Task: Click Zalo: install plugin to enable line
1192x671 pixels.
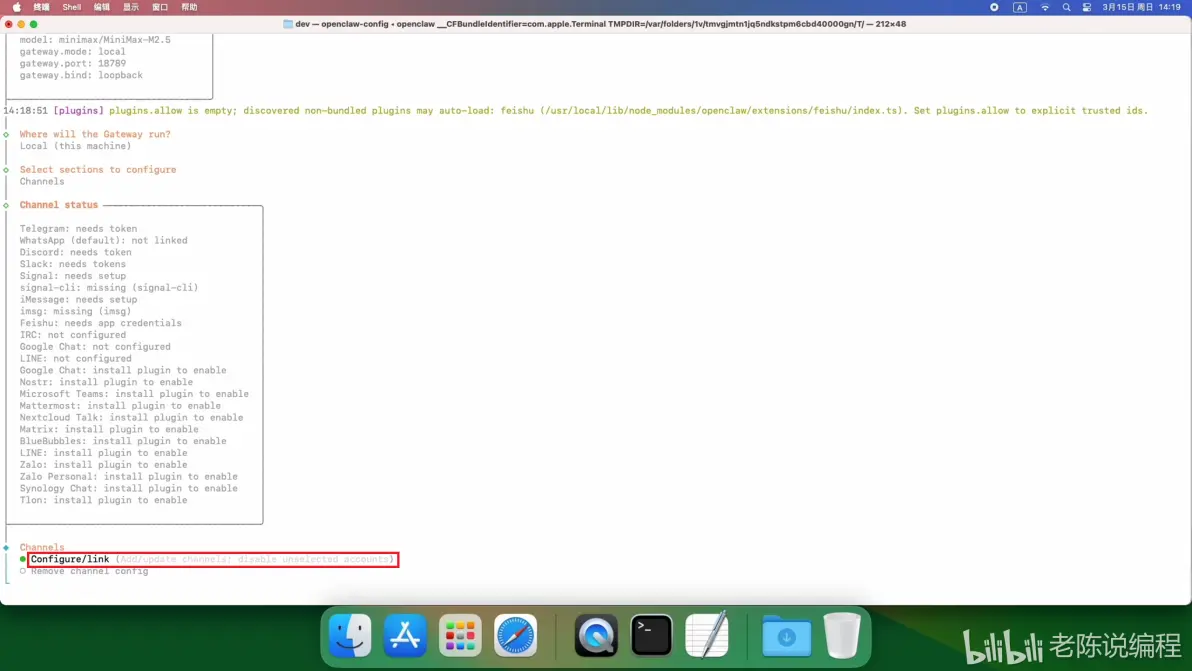Action: pyautogui.click(x=103, y=465)
